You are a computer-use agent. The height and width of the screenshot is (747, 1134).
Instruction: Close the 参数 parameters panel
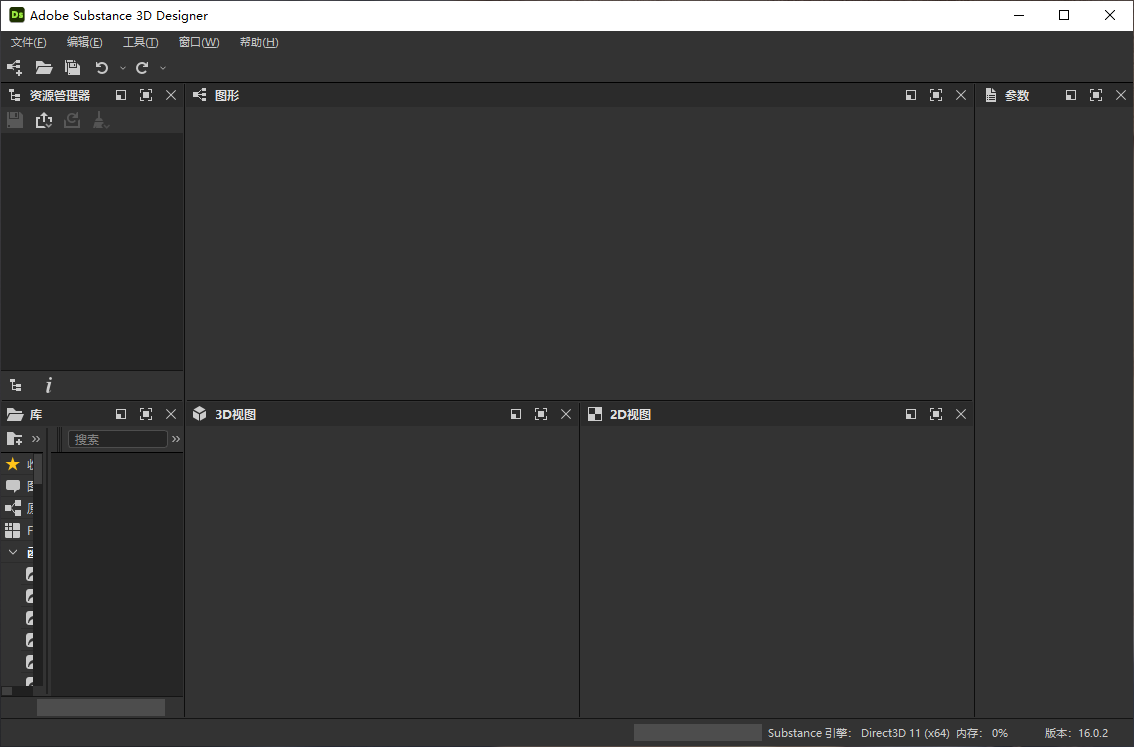click(1121, 95)
